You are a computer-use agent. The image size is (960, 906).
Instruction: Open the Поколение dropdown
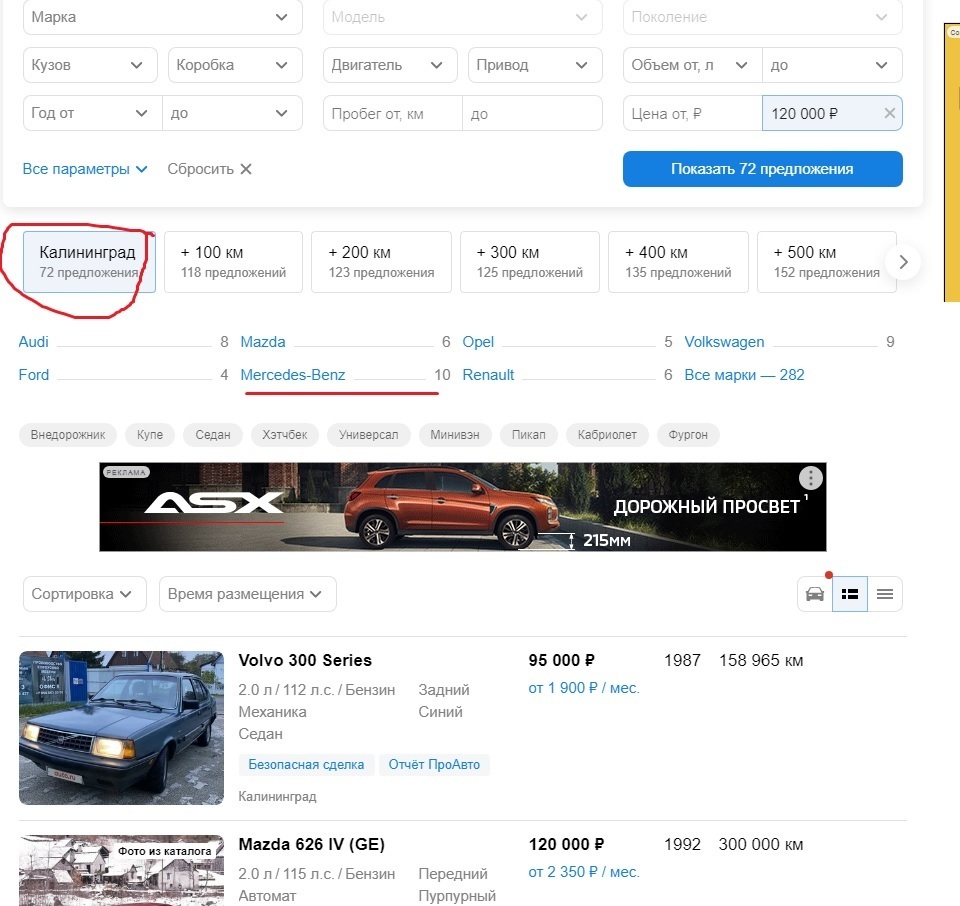click(x=763, y=17)
